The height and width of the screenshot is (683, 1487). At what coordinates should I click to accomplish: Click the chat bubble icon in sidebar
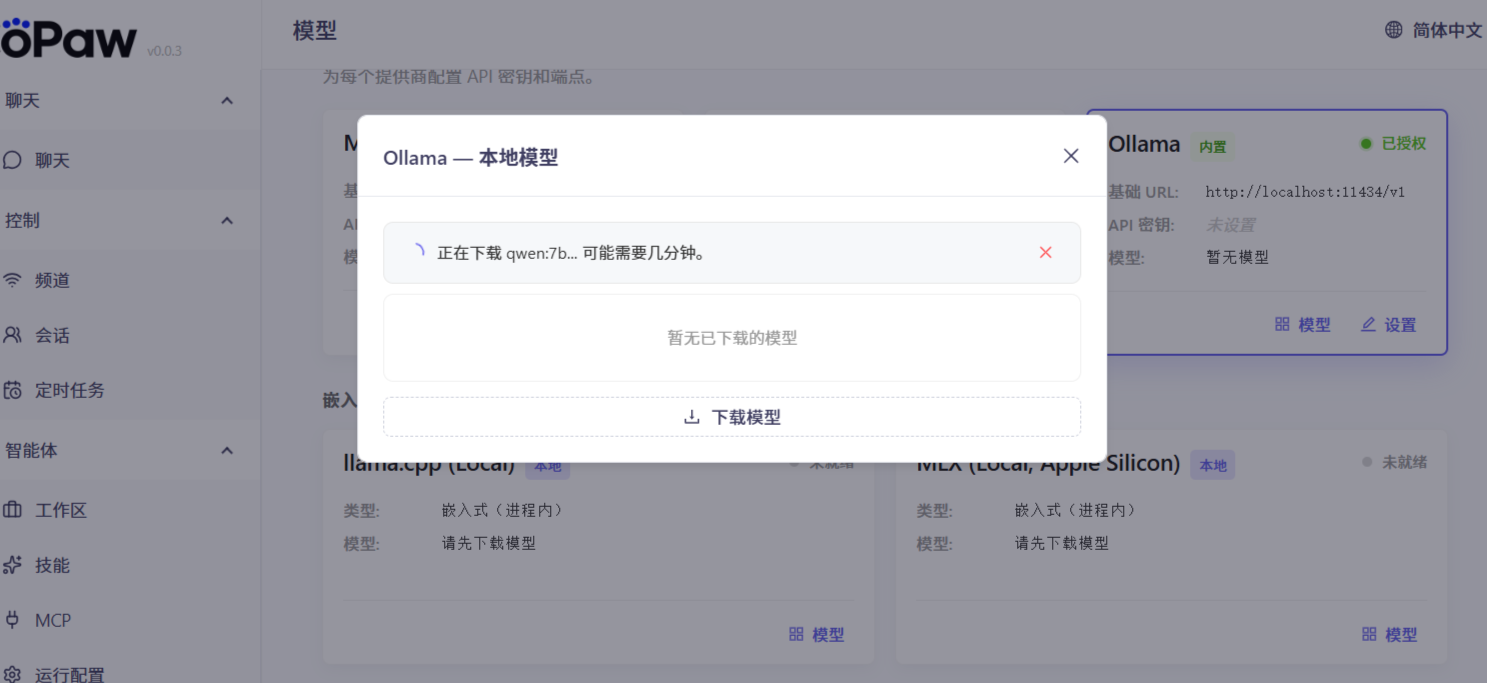tap(13, 160)
